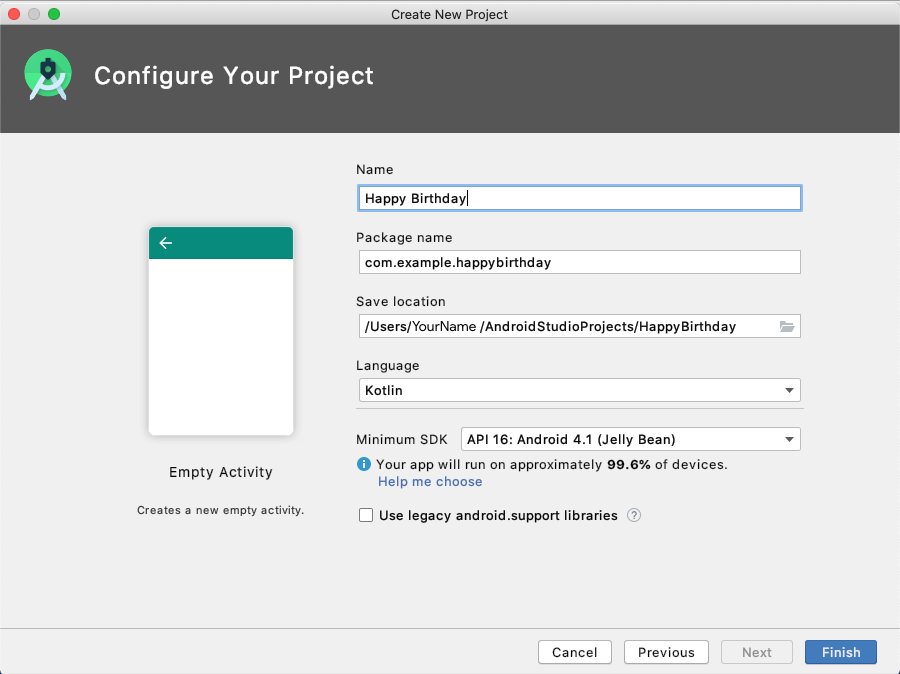Click the back arrow in the activity preview
The height and width of the screenshot is (674, 900).
click(x=166, y=243)
